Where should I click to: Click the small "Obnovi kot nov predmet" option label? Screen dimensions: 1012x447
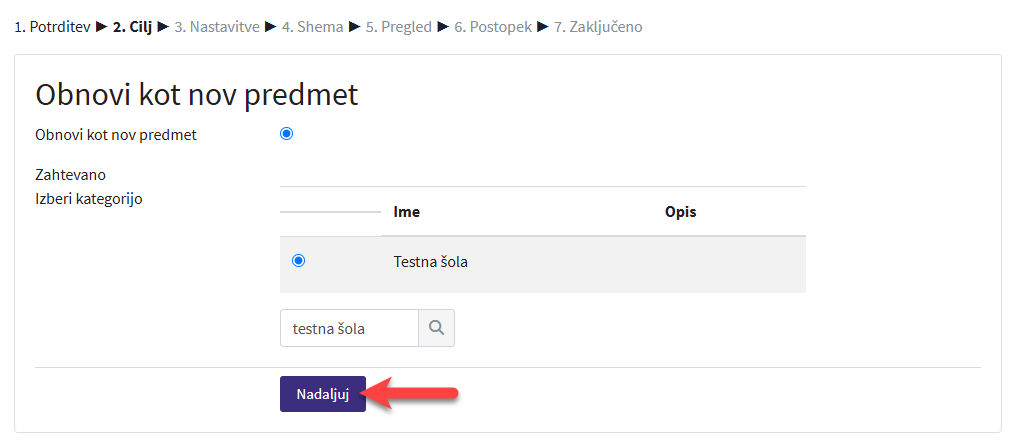click(116, 135)
